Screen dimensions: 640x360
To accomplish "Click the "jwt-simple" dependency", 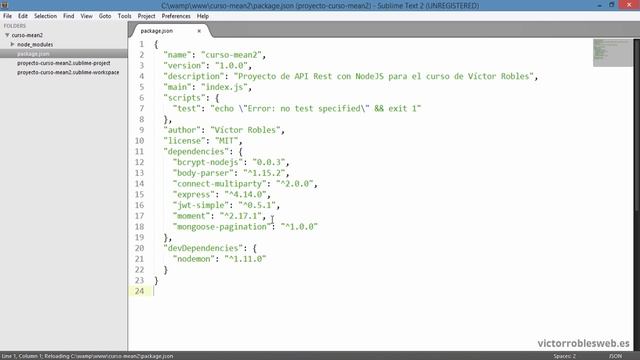I will click(201, 205).
